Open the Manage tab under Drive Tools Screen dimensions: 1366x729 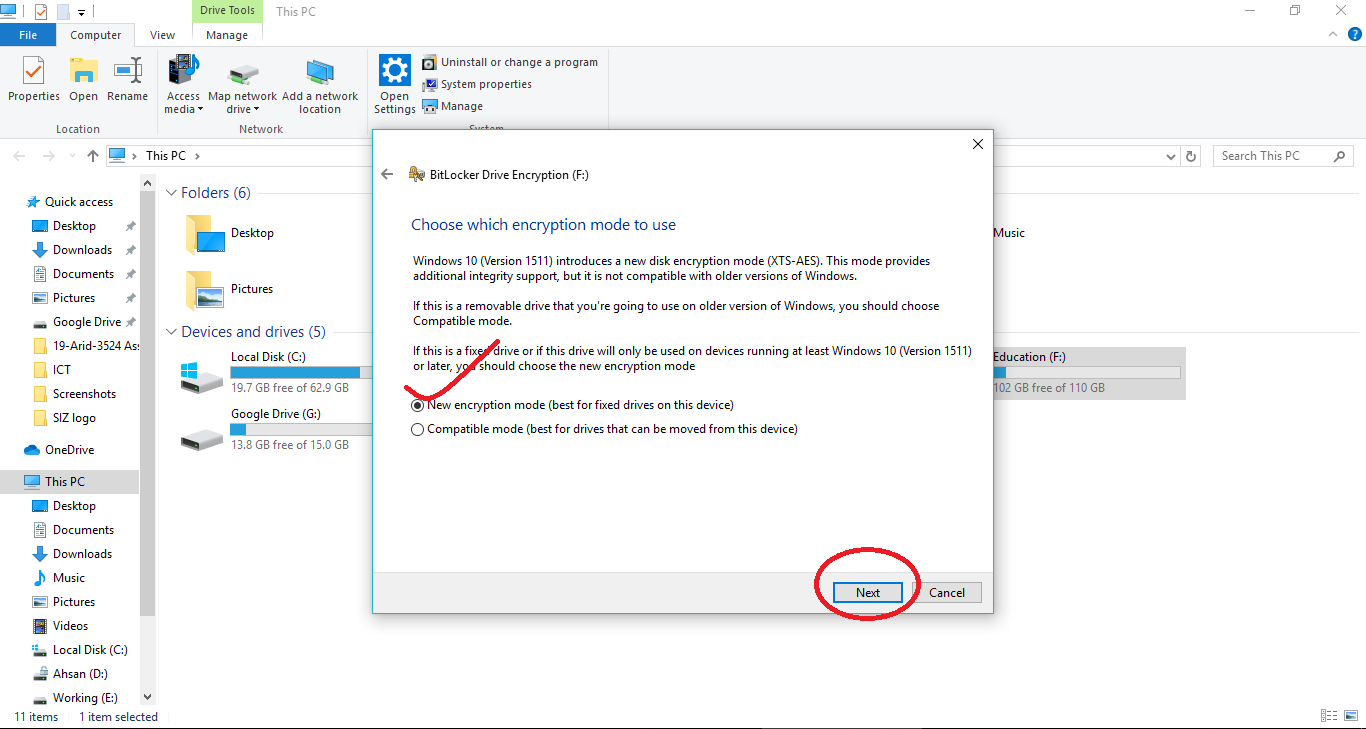coord(227,35)
